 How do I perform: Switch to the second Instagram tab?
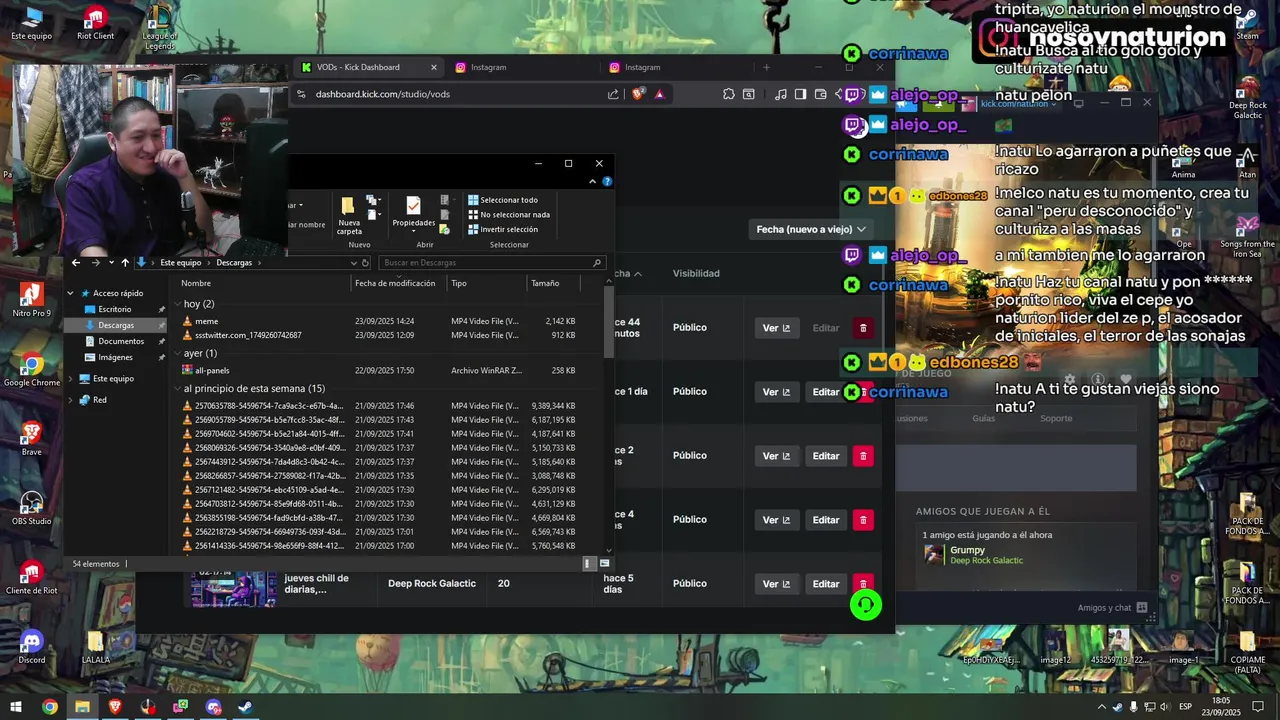(x=643, y=67)
